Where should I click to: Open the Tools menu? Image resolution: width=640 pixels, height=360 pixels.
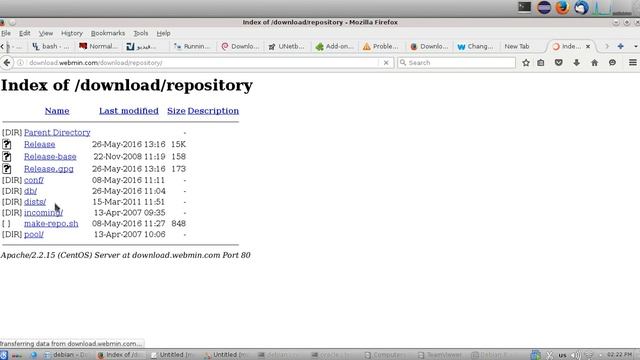pyautogui.click(x=141, y=33)
